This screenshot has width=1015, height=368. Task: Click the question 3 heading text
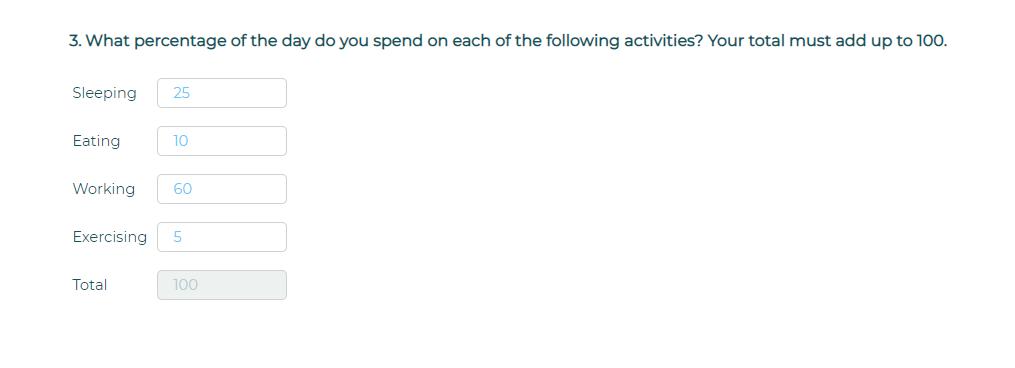(508, 41)
